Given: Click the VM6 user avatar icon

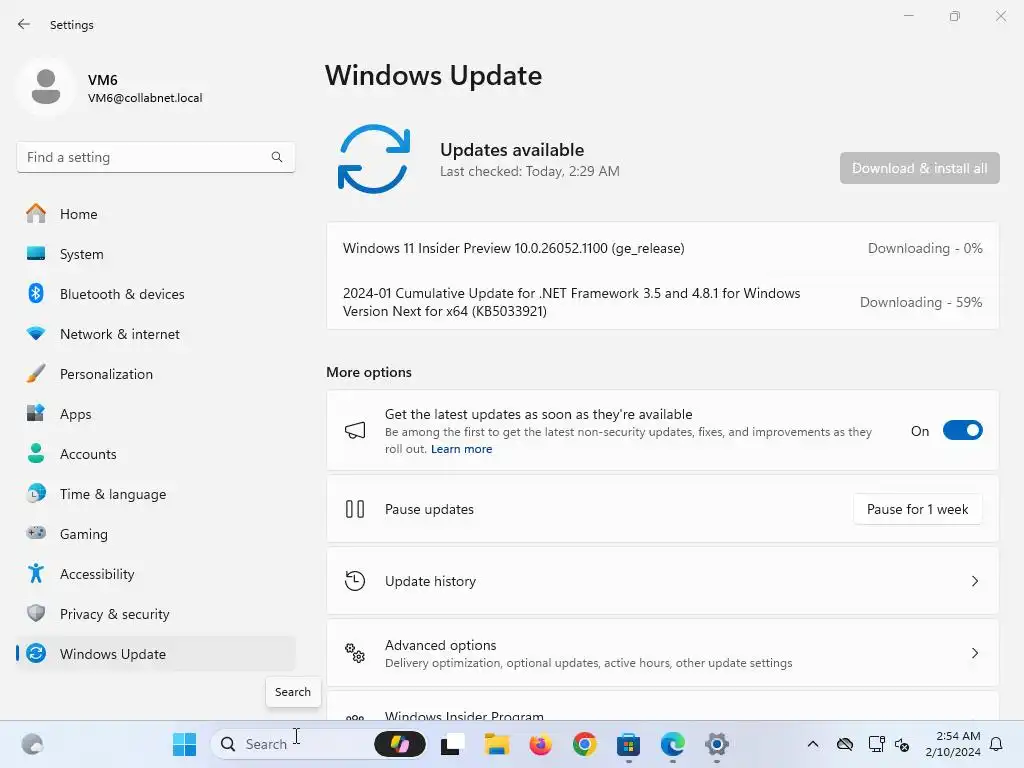Looking at the screenshot, I should pyautogui.click(x=46, y=87).
